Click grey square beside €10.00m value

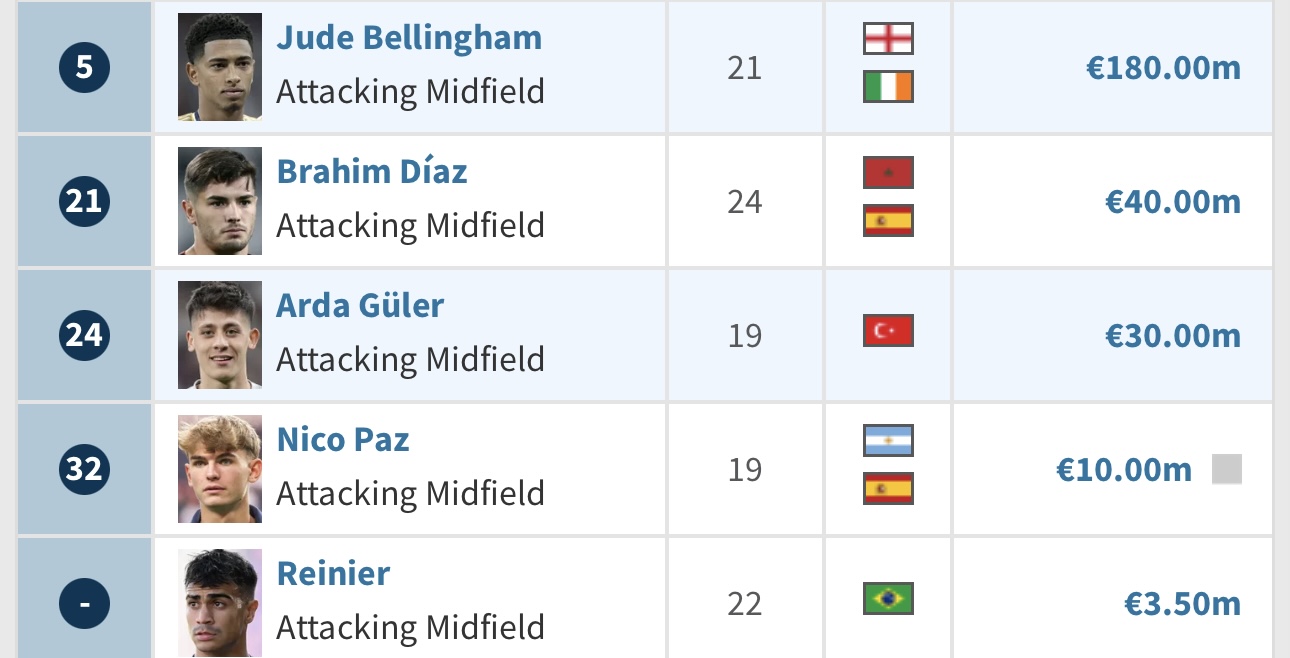click(x=1227, y=469)
